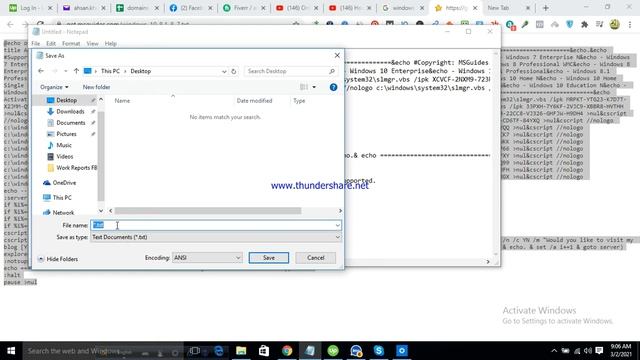Open the Save as type dropdown

pyautogui.click(x=216, y=237)
